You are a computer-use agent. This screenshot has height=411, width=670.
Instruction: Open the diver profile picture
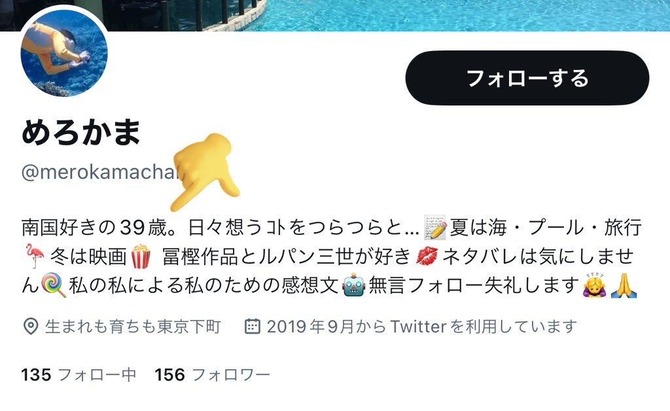pos(64,53)
